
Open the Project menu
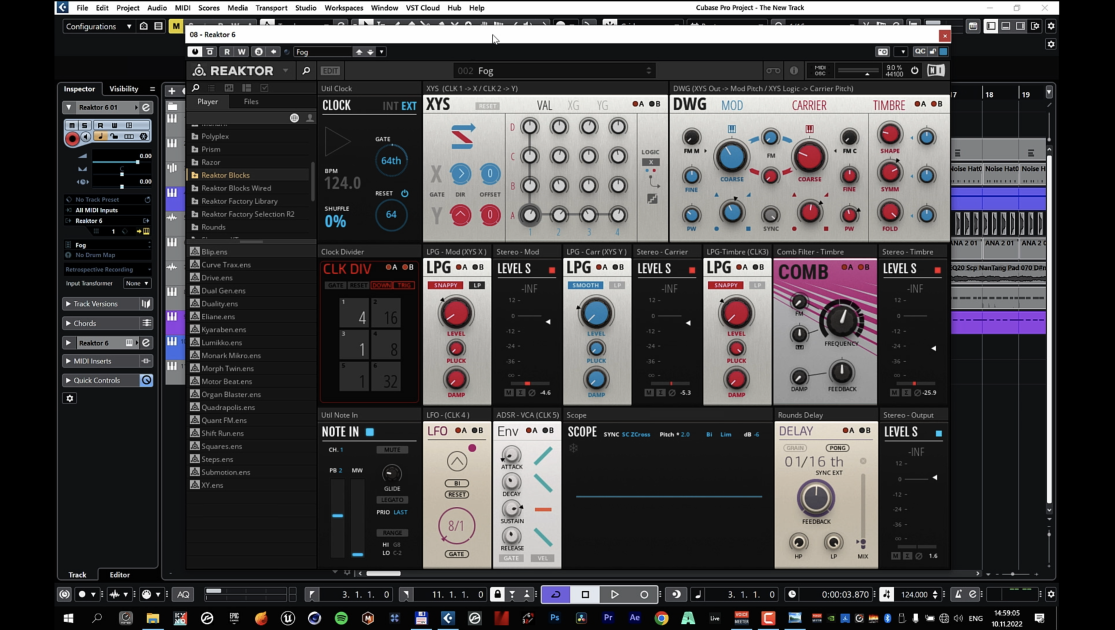pyautogui.click(x=128, y=8)
